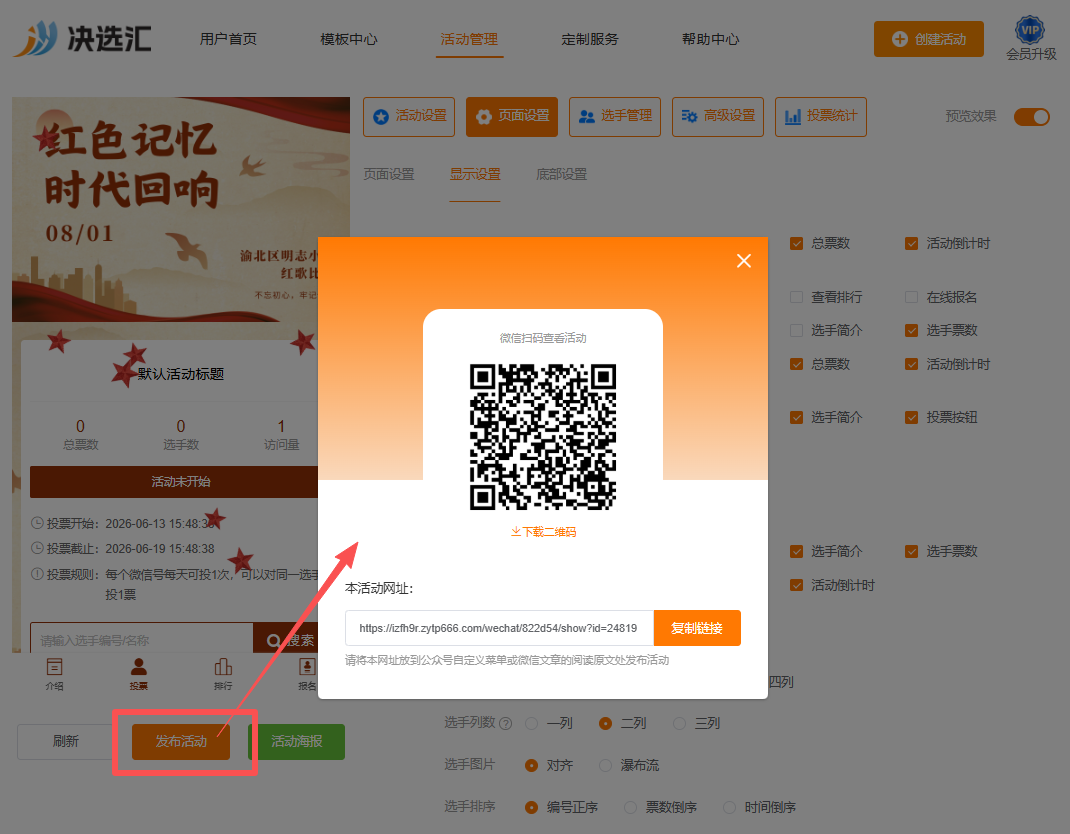Uncheck the 投票按钮 checkbox

tap(912, 418)
